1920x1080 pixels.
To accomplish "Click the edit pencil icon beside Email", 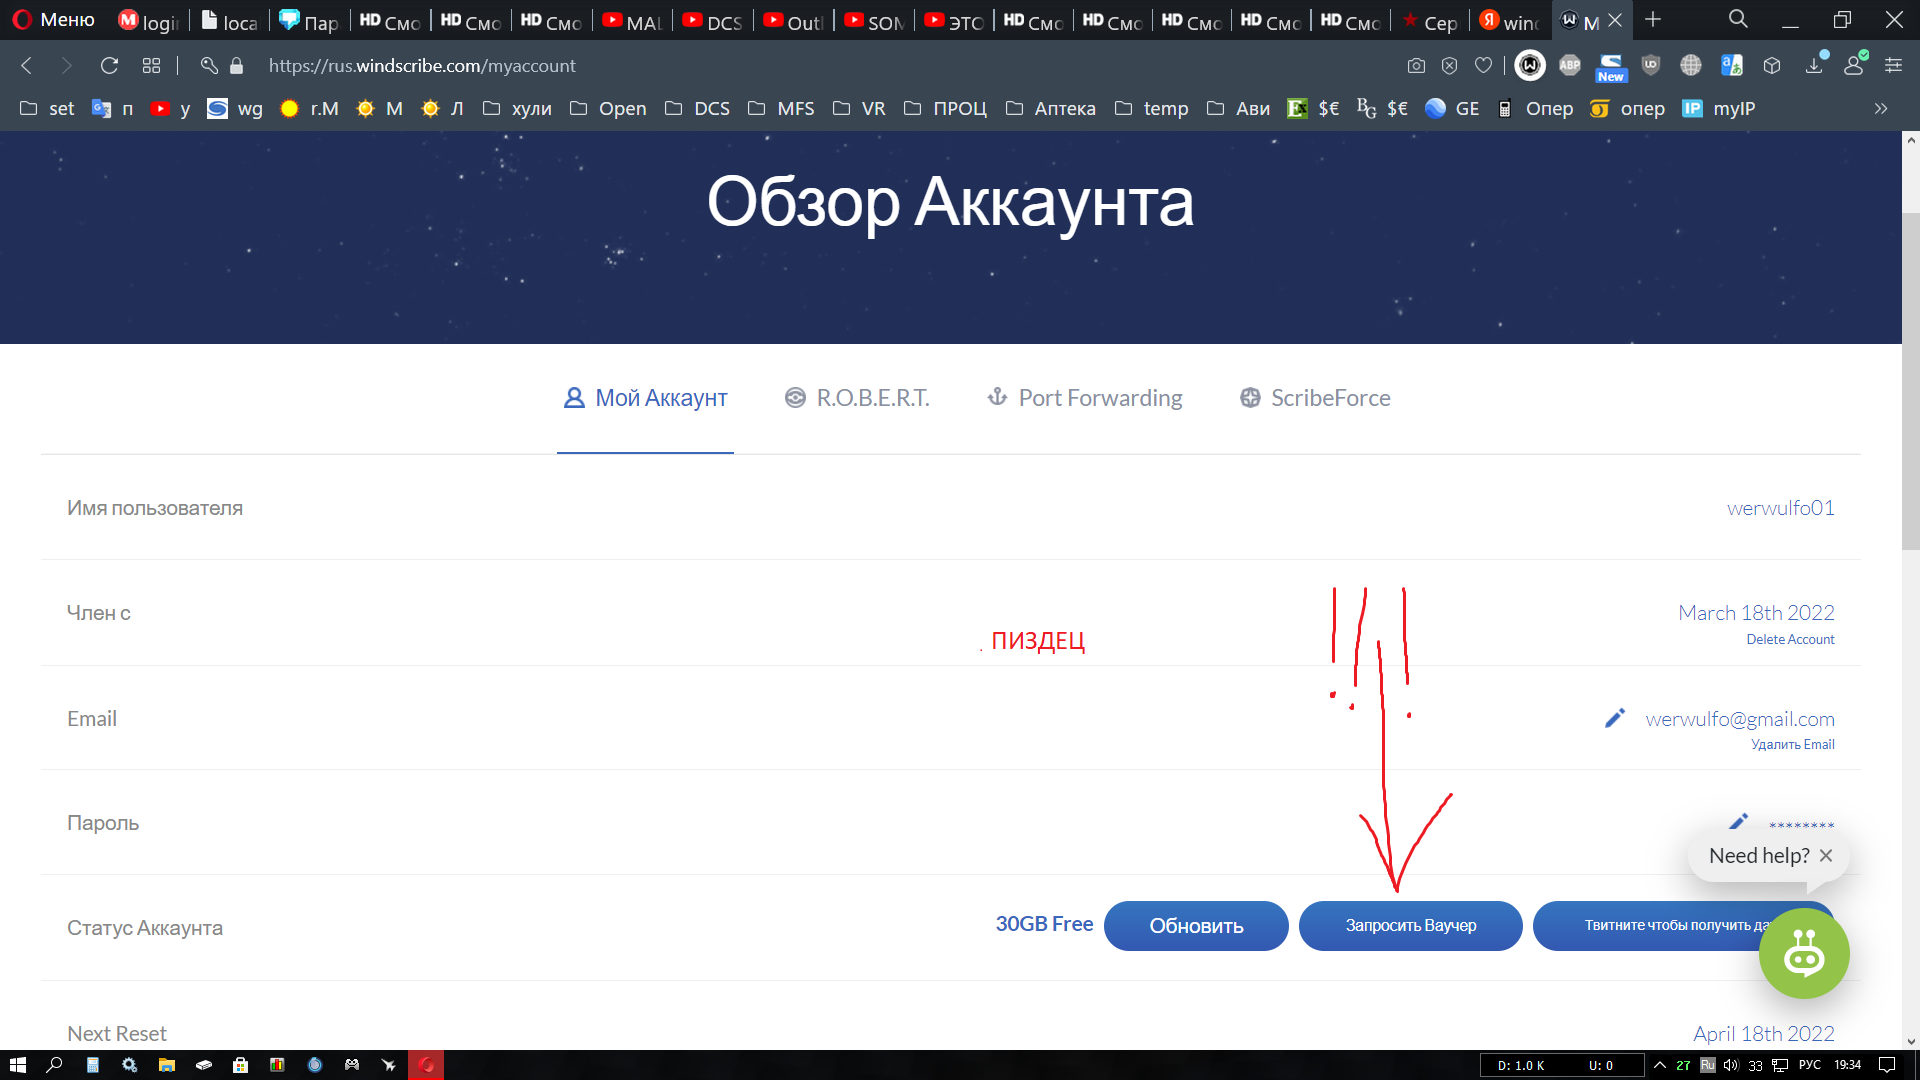I will click(x=1614, y=718).
